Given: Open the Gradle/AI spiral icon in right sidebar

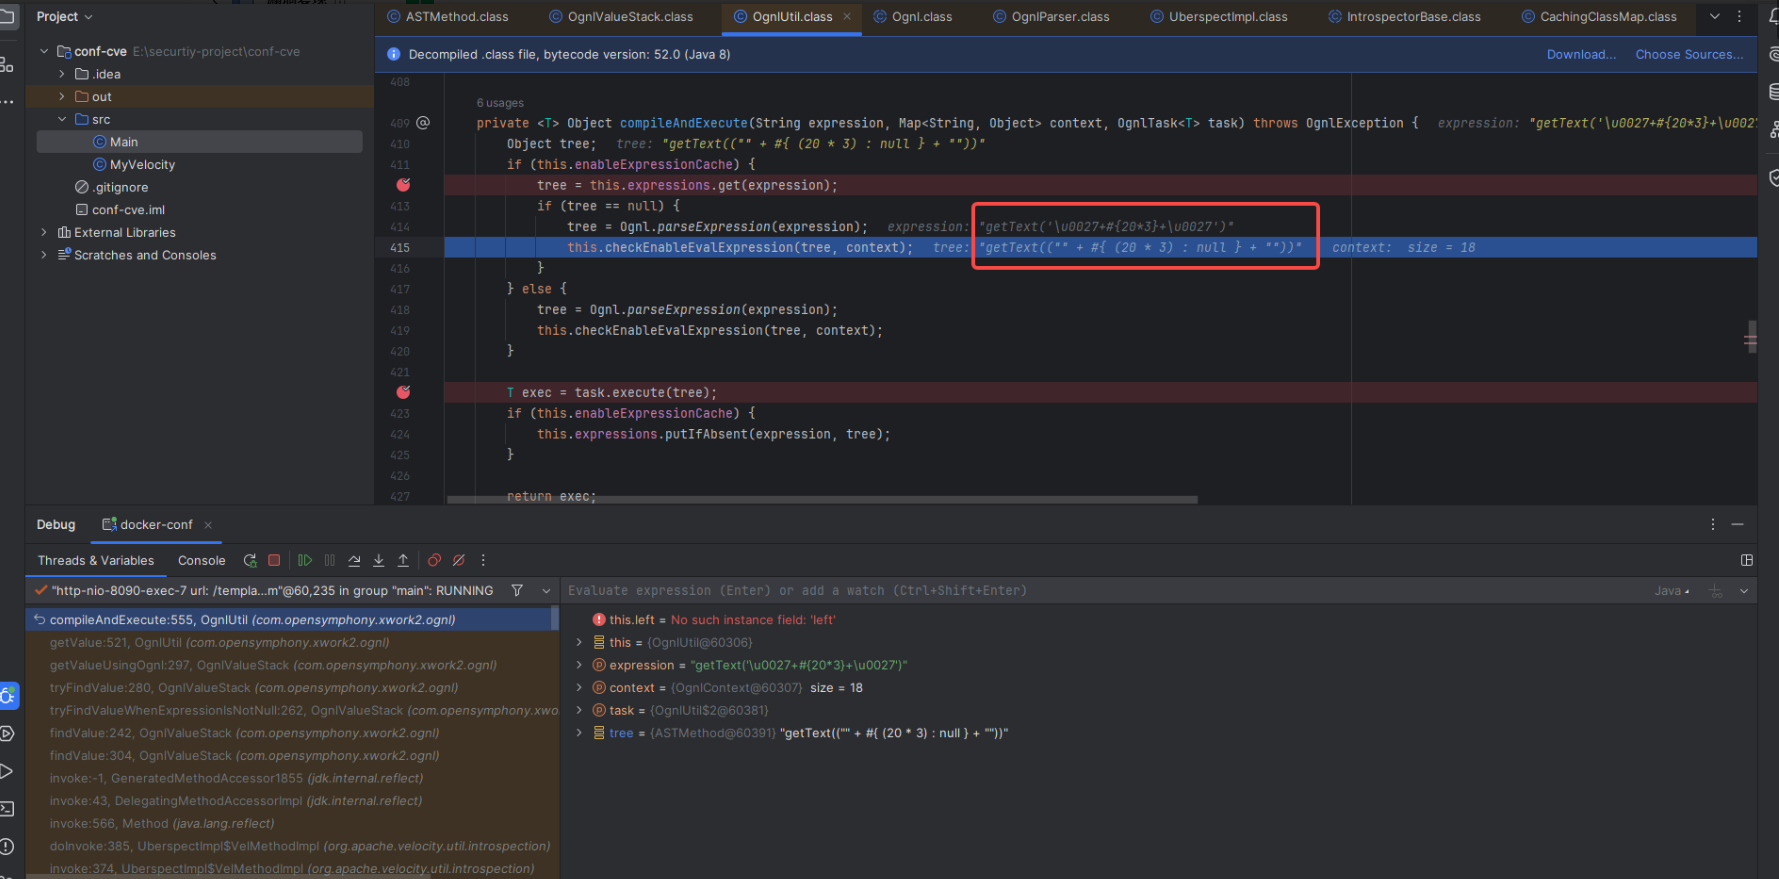Looking at the screenshot, I should pyautogui.click(x=1773, y=54).
